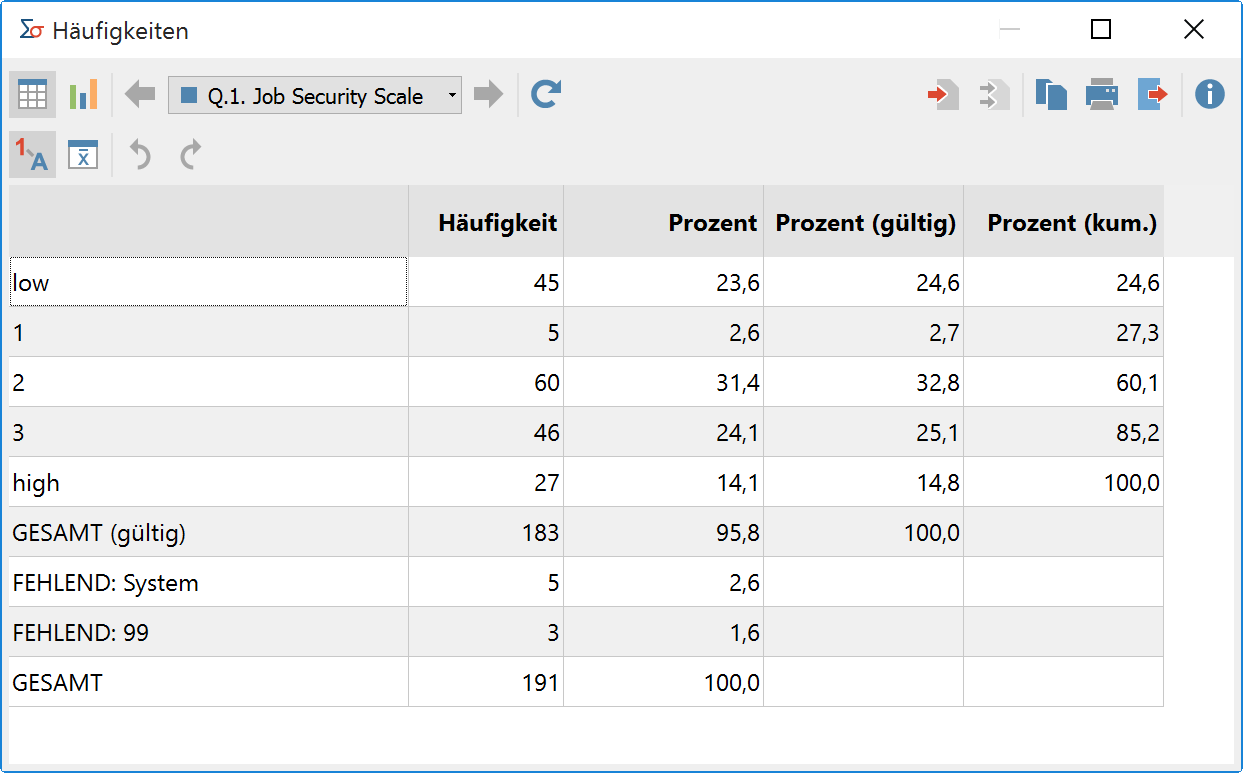Open the Q.1. Job Security Scale dropdown

click(315, 96)
